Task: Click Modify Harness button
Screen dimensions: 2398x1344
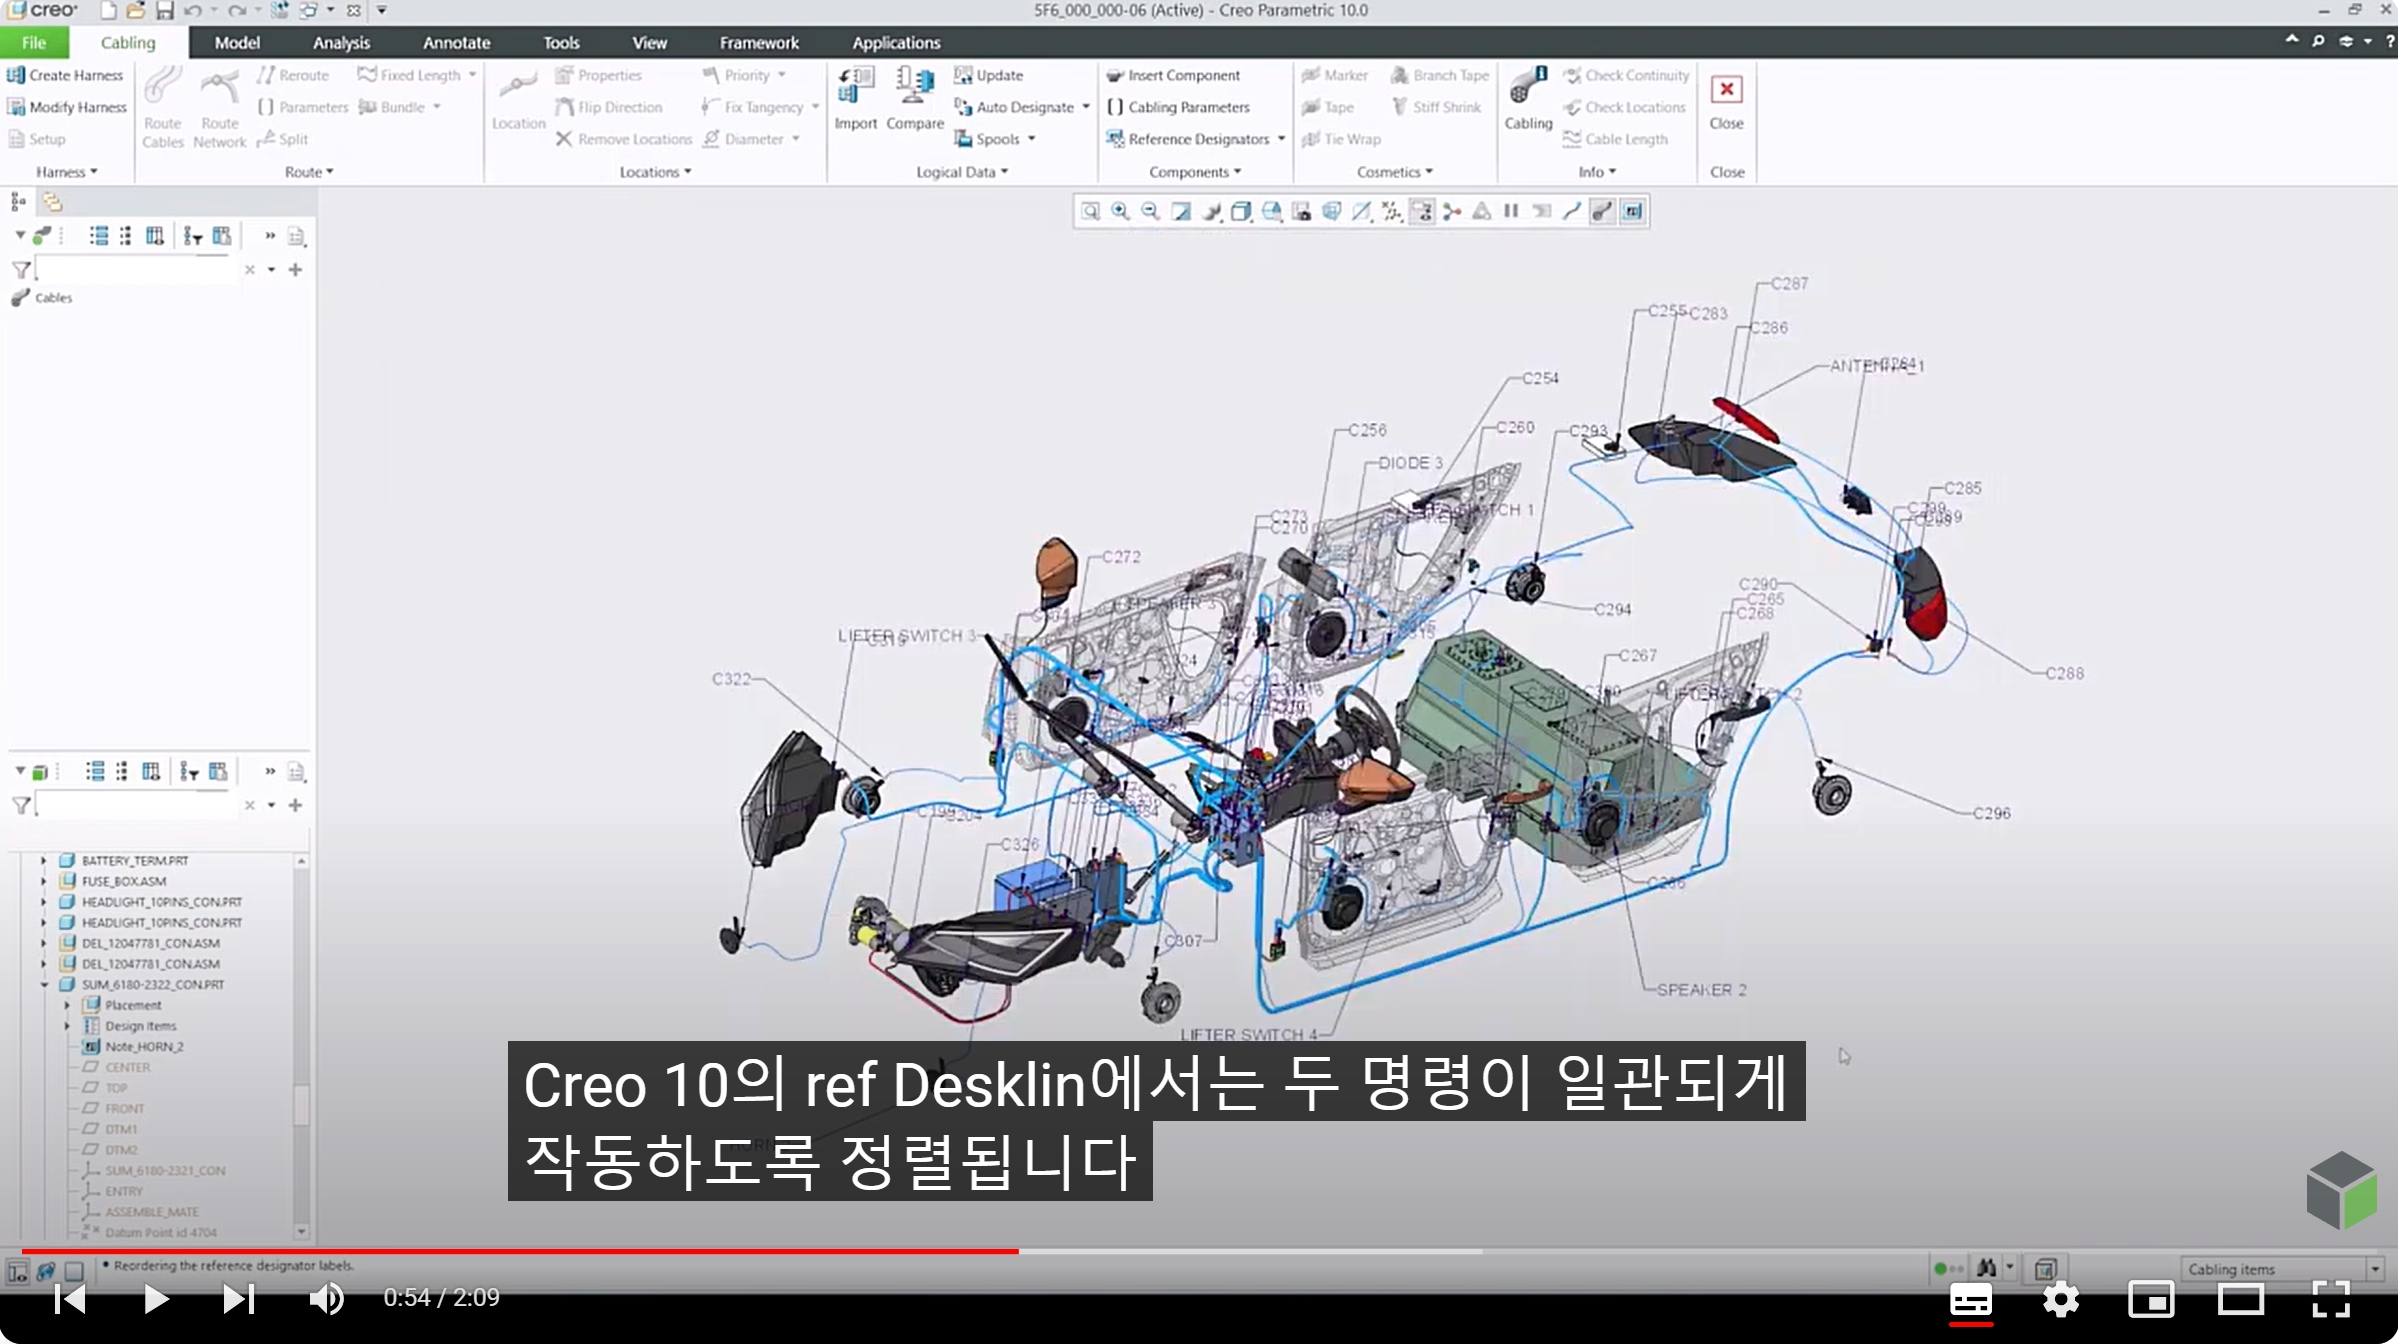Action: click(67, 107)
